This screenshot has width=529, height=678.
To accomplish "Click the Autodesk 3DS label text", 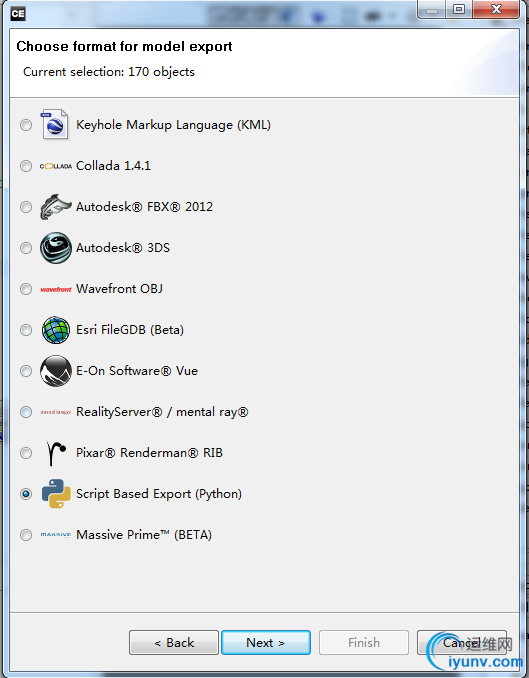I will [x=123, y=248].
